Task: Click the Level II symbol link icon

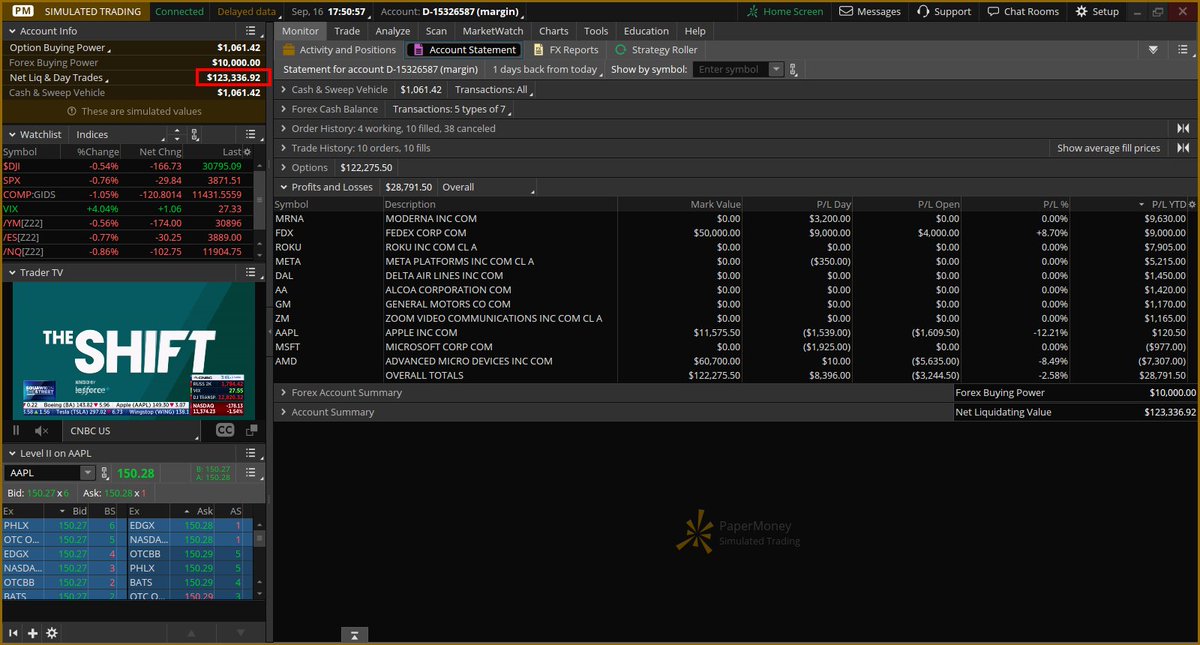Action: coord(106,473)
